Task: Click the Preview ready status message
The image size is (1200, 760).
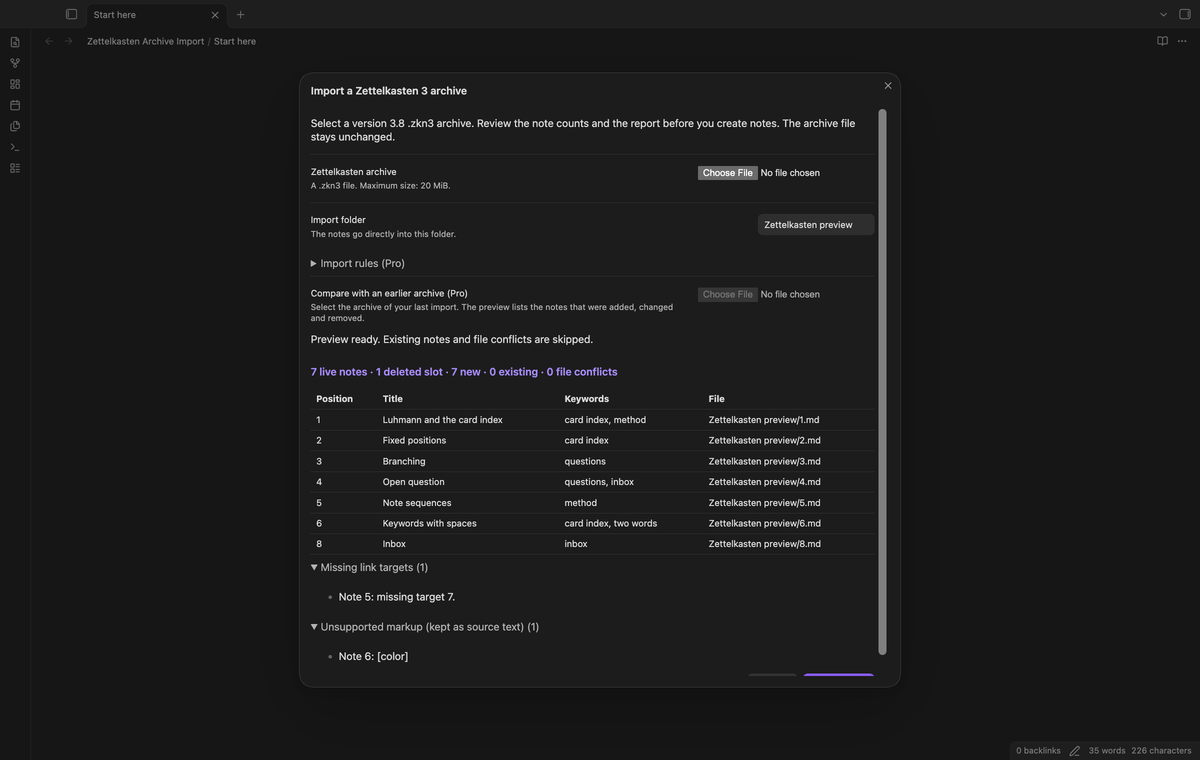Action: click(x=452, y=339)
